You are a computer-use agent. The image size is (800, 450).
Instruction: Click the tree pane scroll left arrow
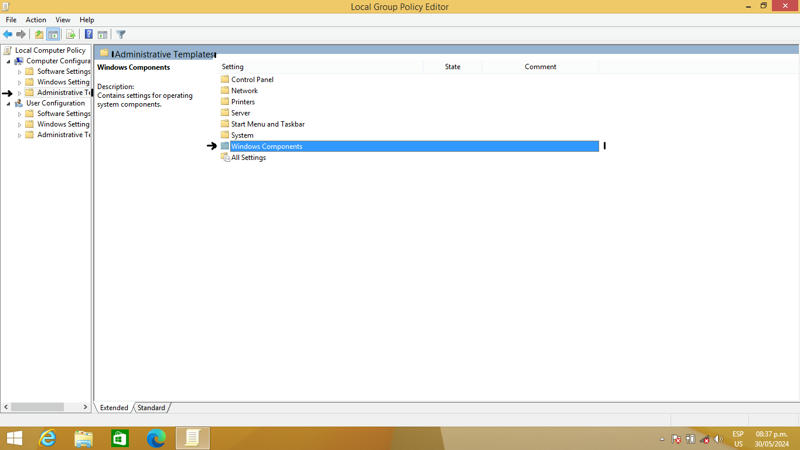pyautogui.click(x=6, y=407)
